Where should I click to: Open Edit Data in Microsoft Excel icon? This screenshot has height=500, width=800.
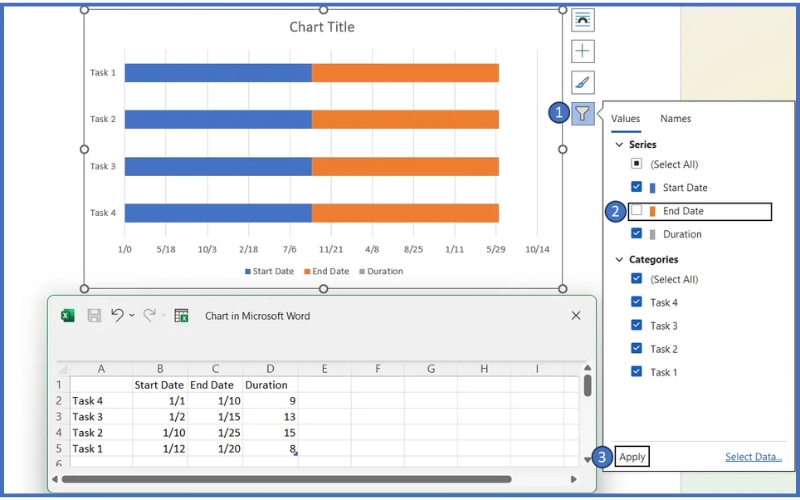tap(181, 316)
